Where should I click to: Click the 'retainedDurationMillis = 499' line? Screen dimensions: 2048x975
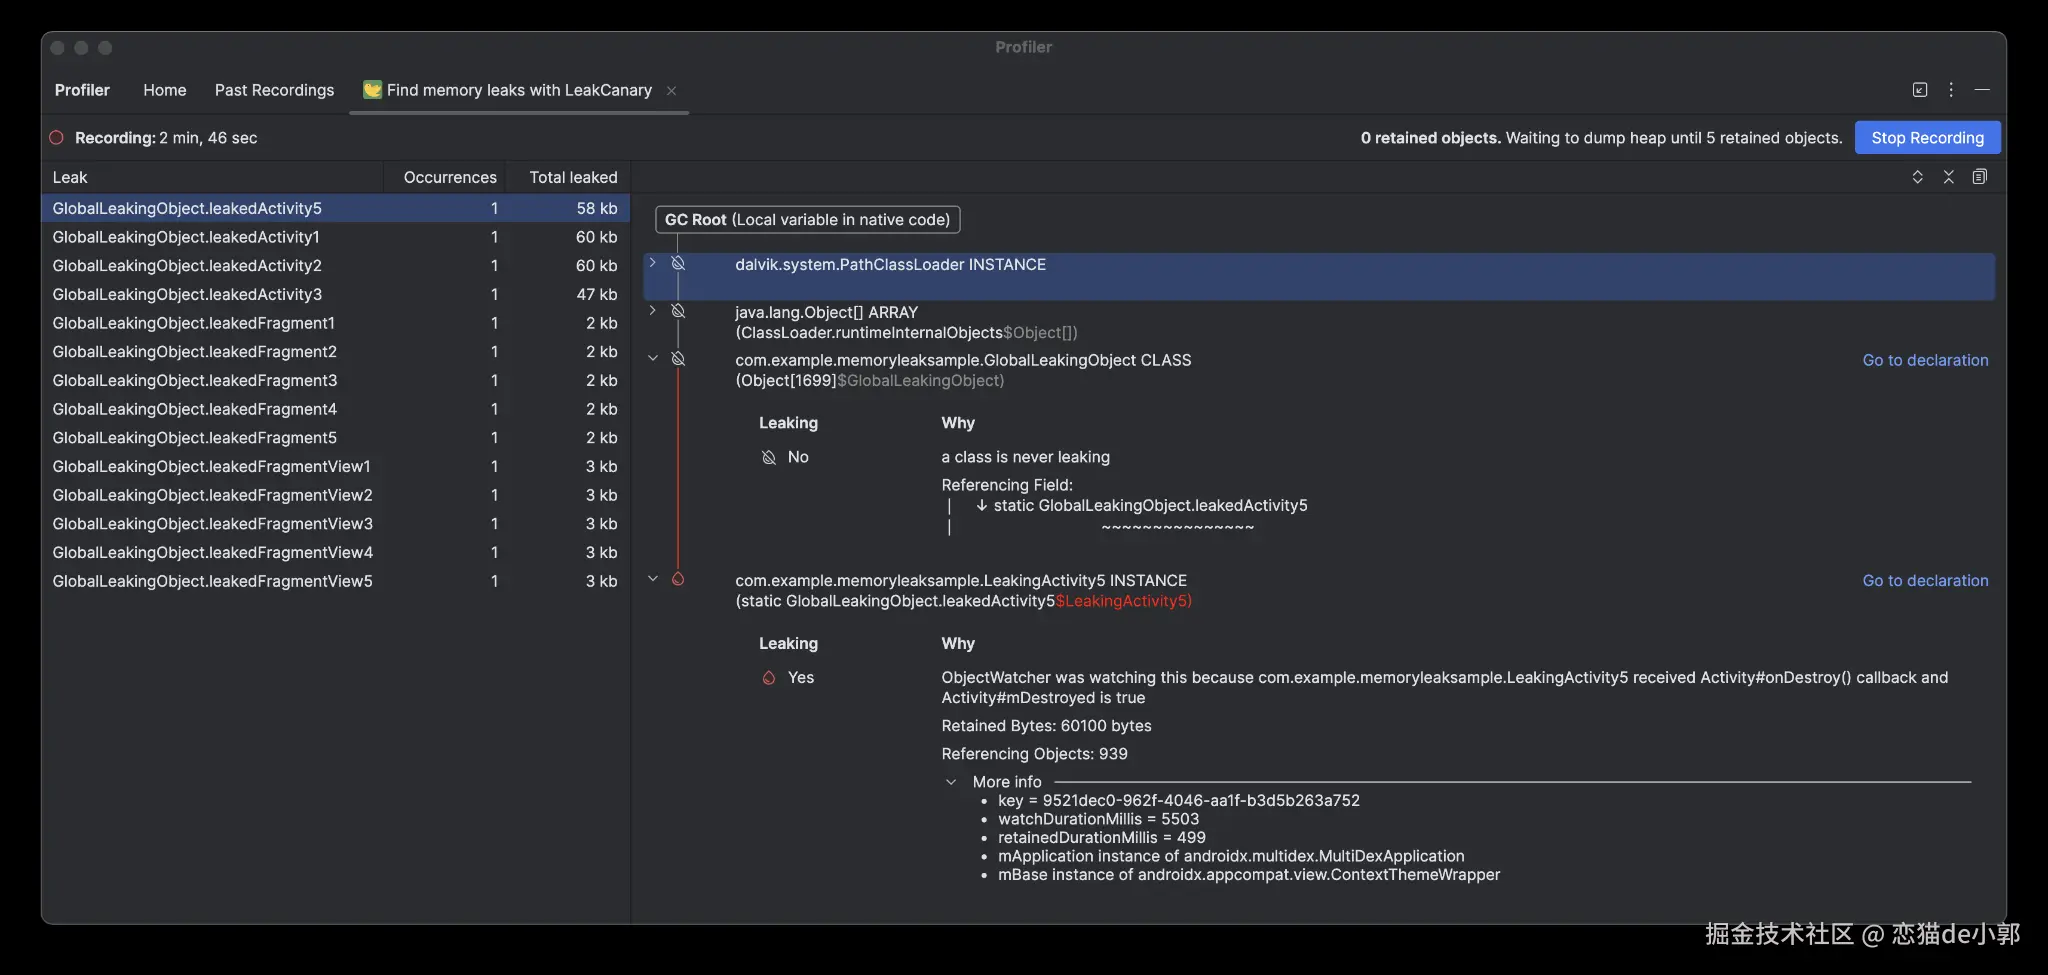(x=1102, y=838)
